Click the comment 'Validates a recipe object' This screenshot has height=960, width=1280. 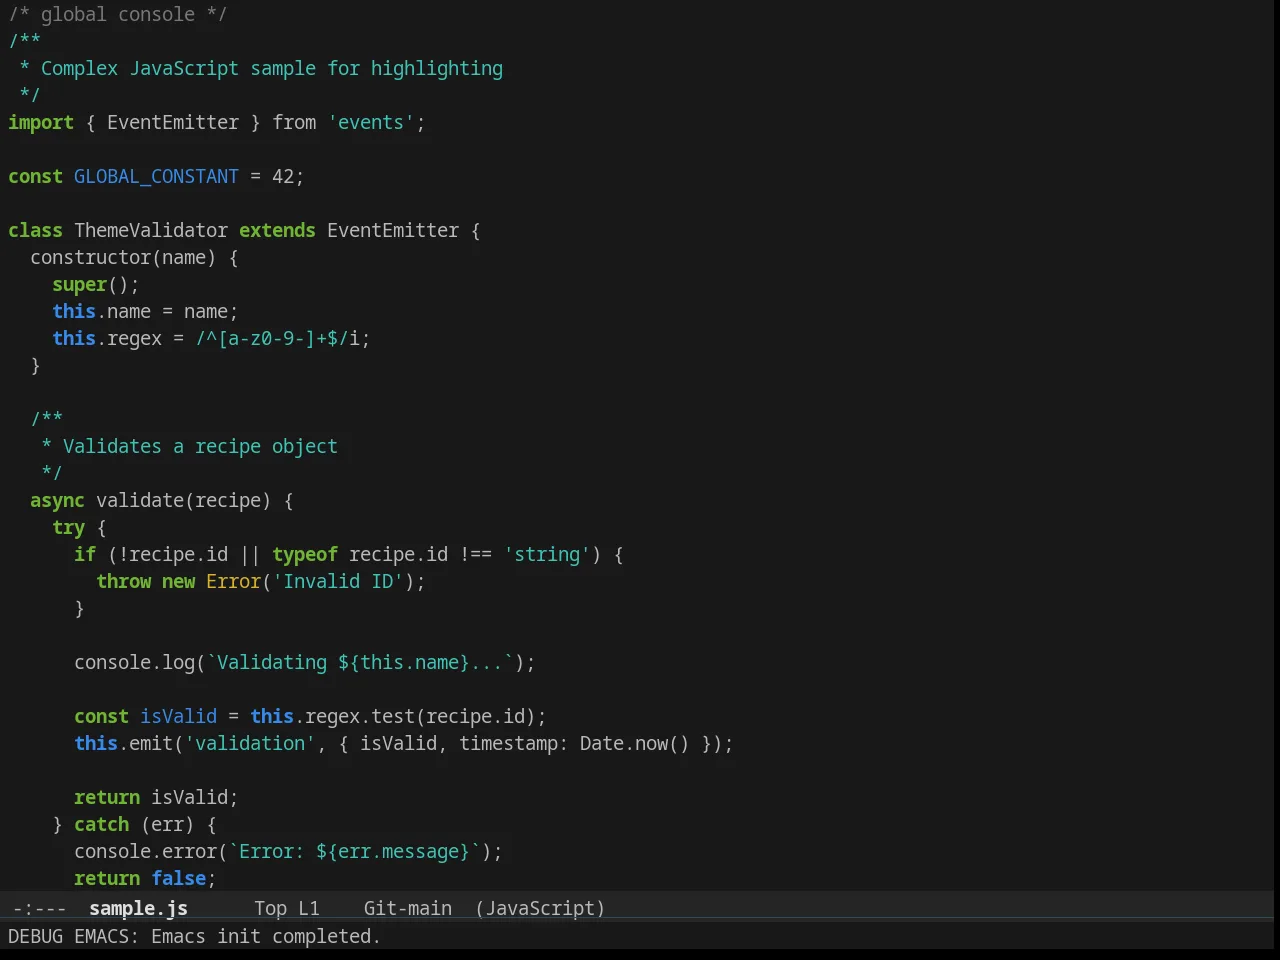(x=200, y=446)
